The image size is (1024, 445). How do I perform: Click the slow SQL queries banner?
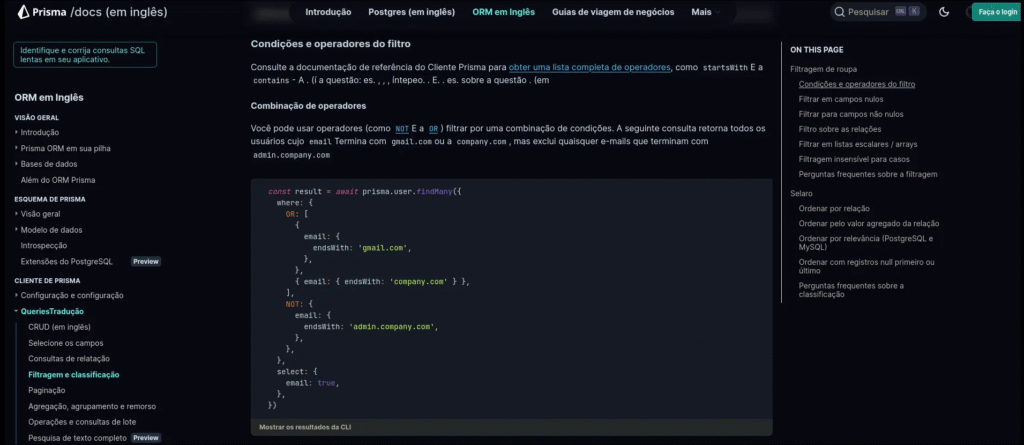click(85, 54)
